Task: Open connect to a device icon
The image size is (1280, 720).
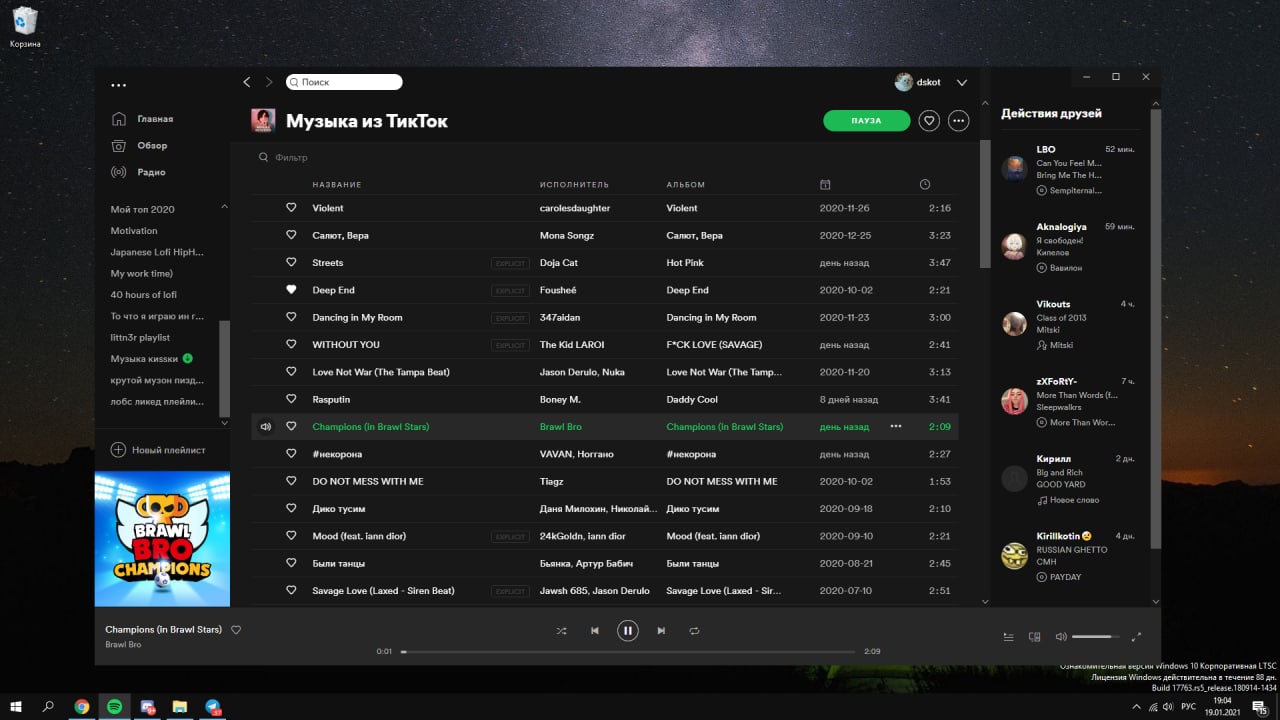Action: [1035, 636]
